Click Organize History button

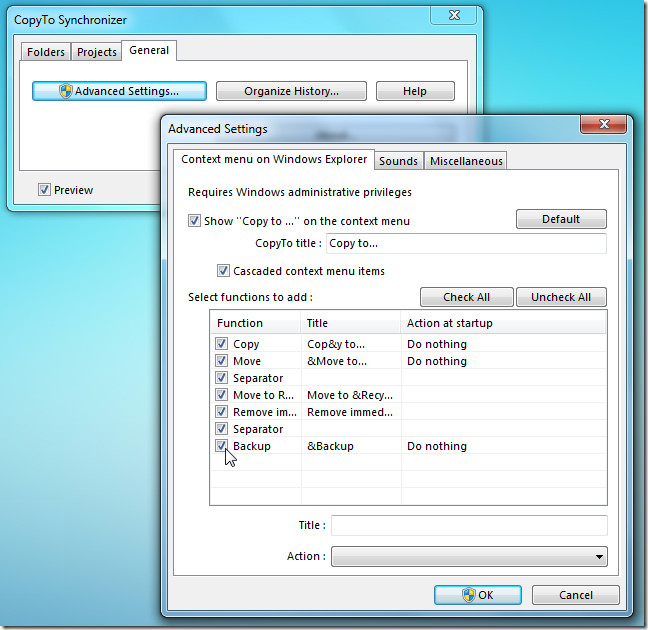coord(291,91)
